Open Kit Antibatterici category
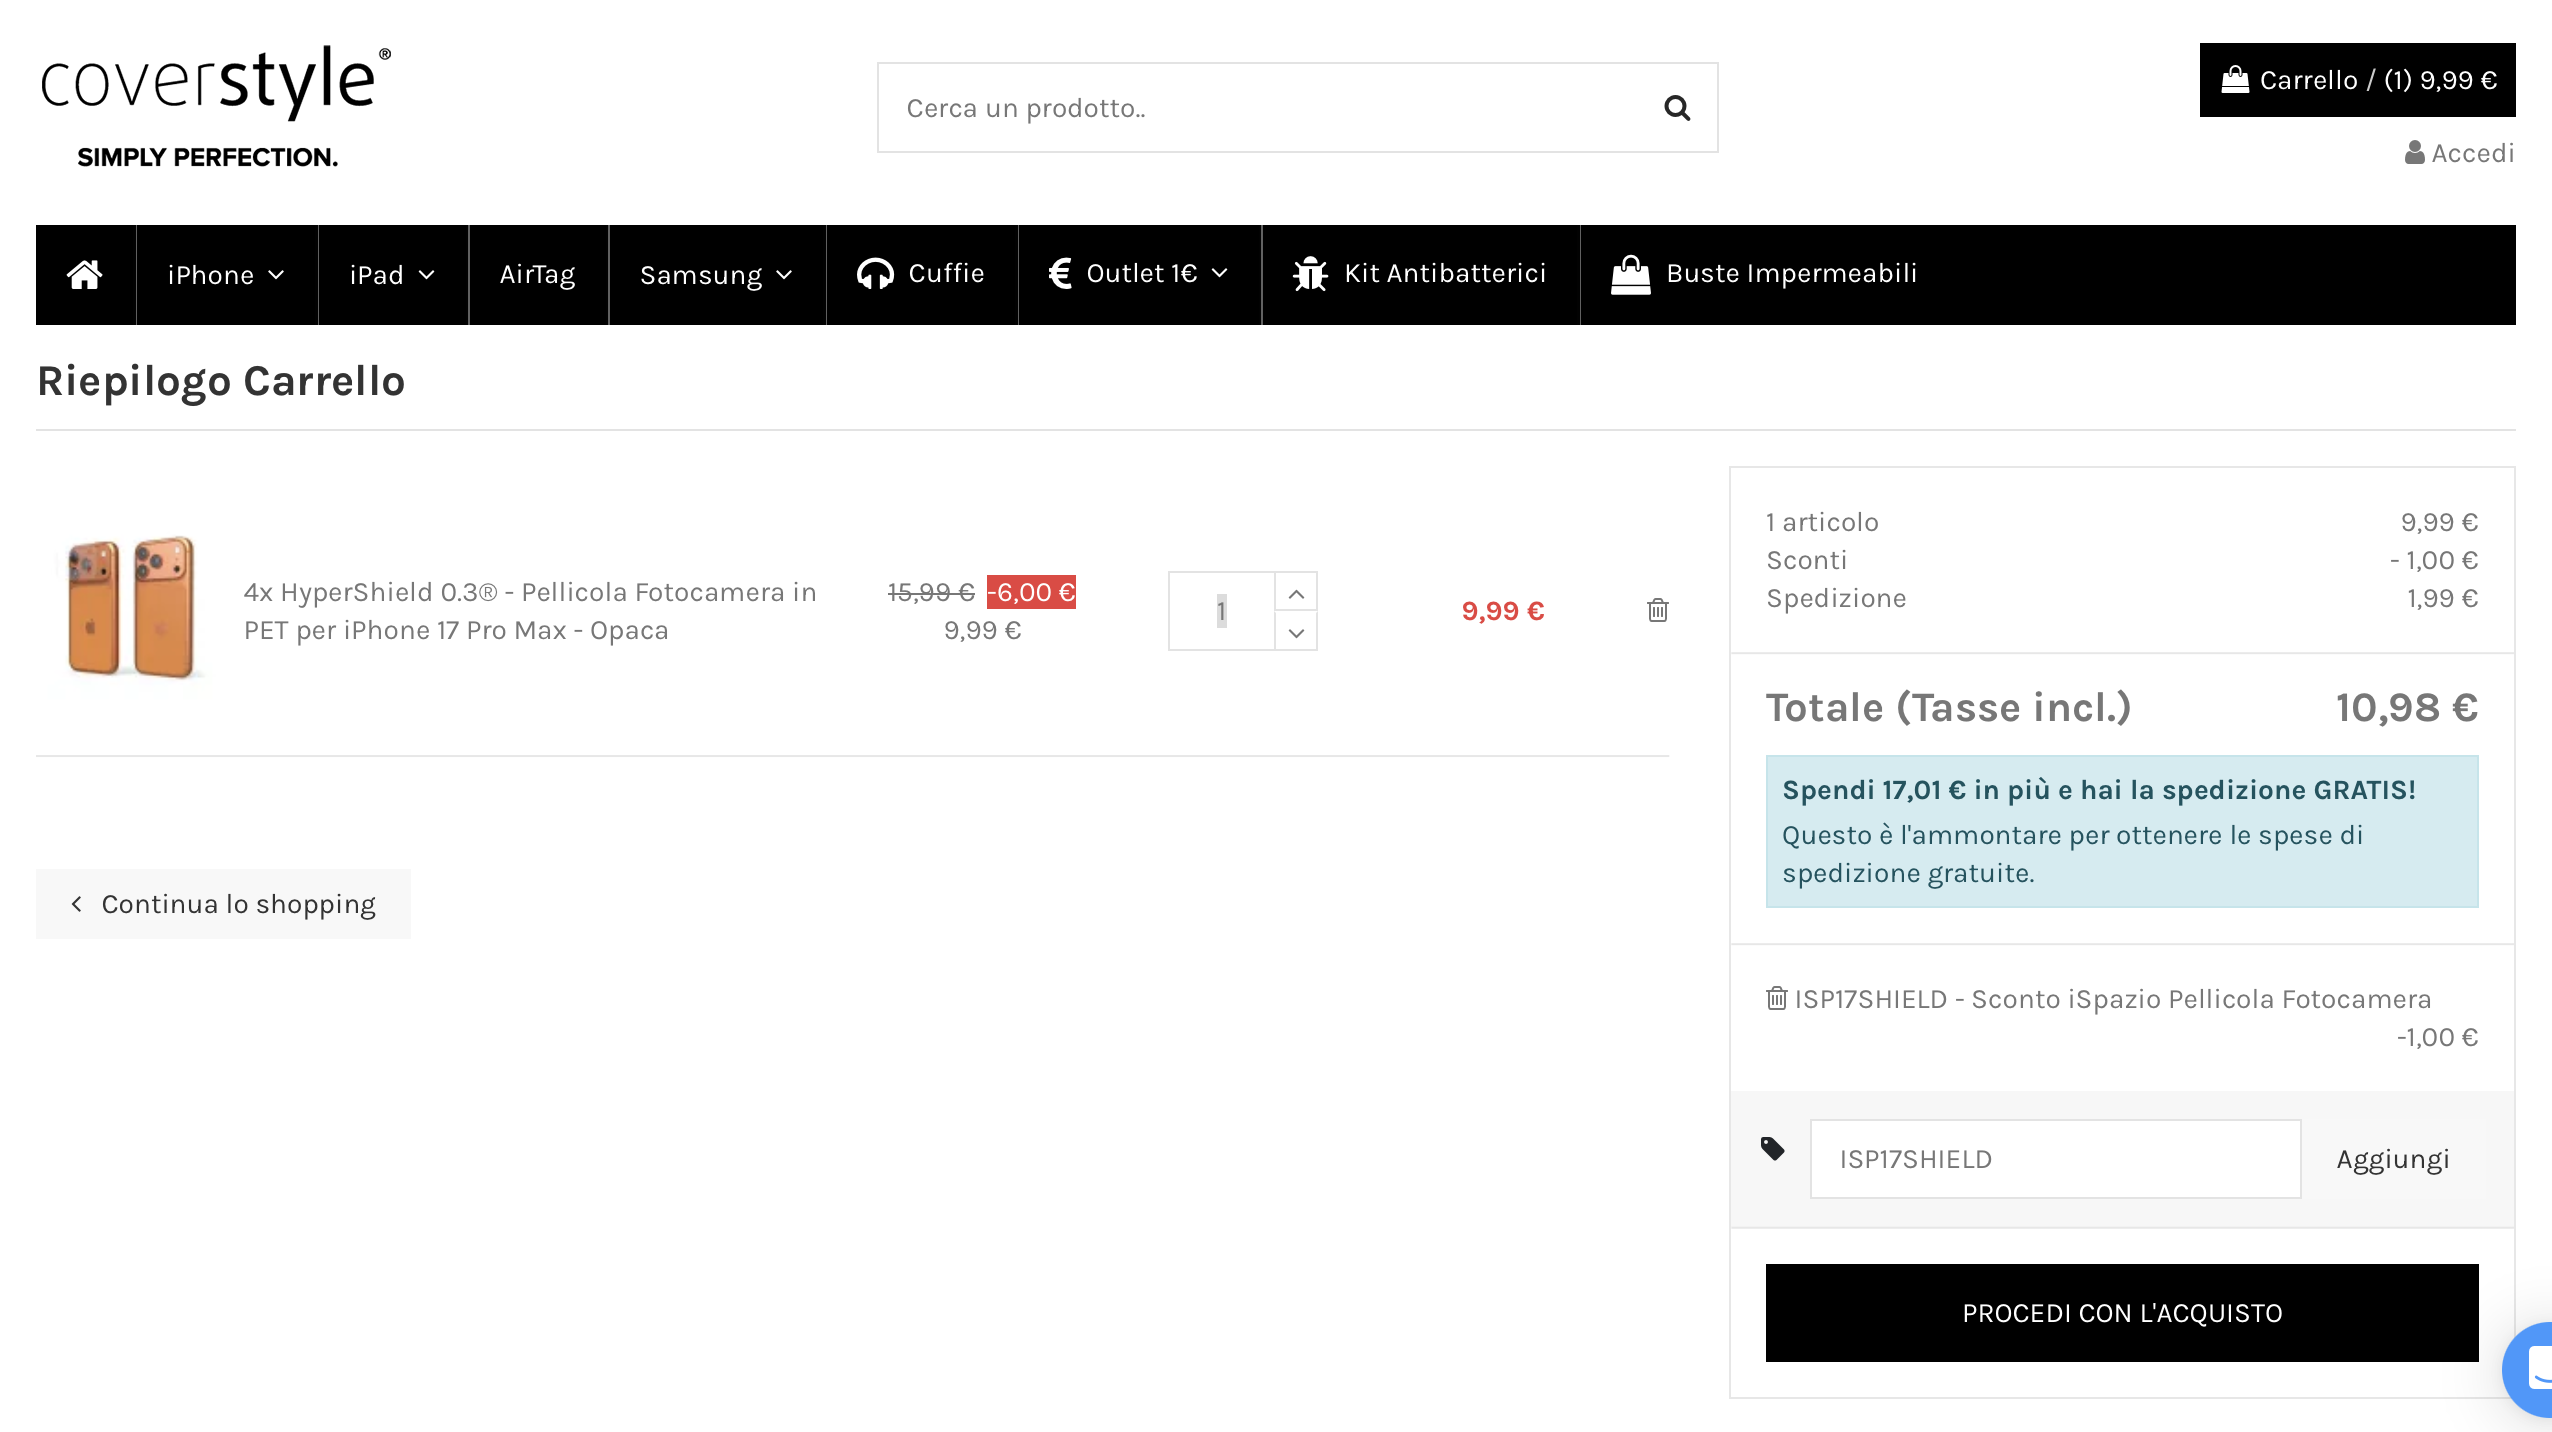Screen dimensions: 2552x1432 pos(1420,274)
